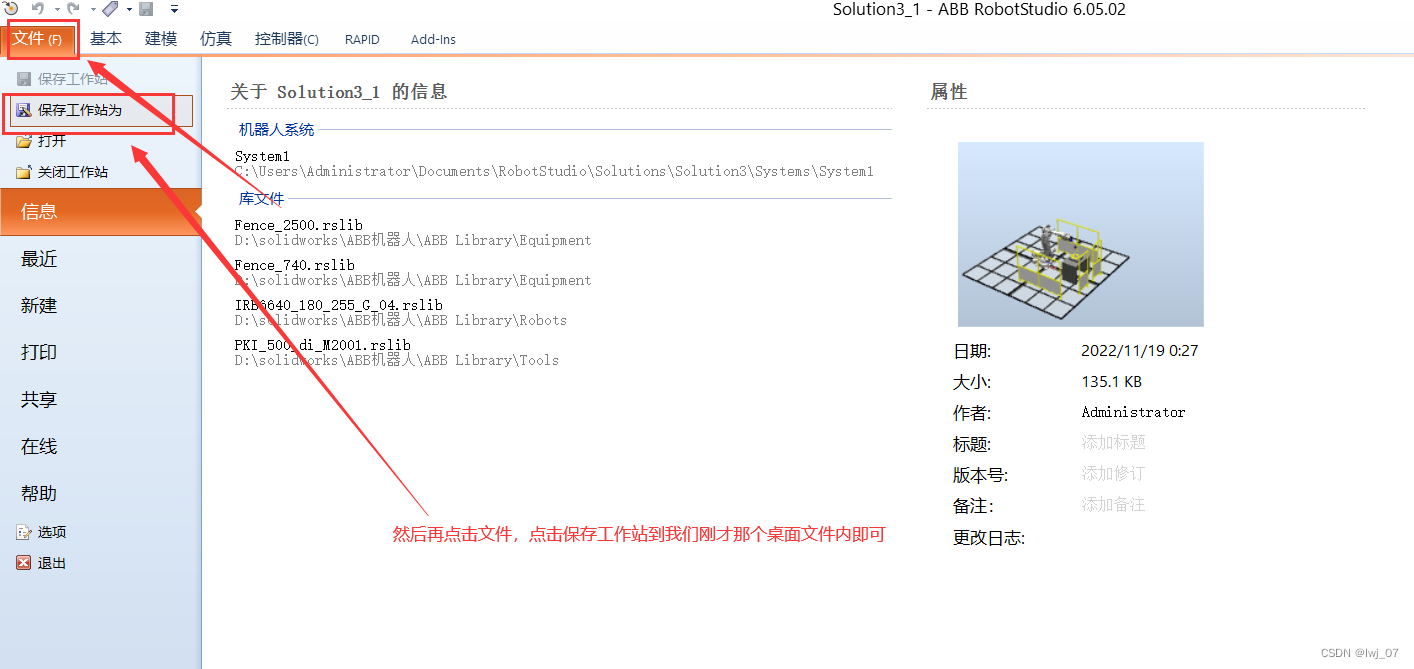Click the date value 2022/11/19 0:27

pos(1139,351)
